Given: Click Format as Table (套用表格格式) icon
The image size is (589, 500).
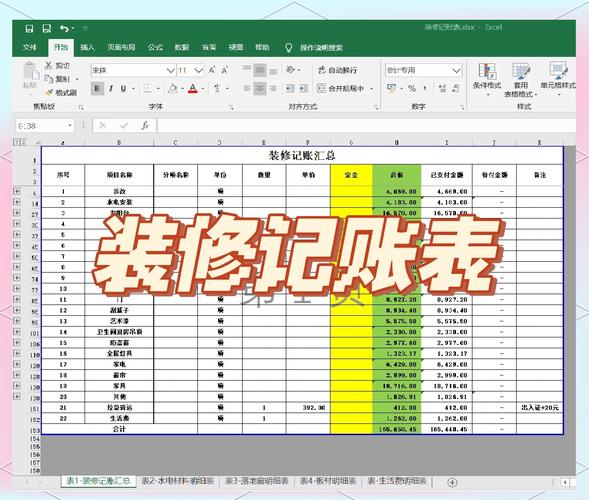Looking at the screenshot, I should [521, 71].
